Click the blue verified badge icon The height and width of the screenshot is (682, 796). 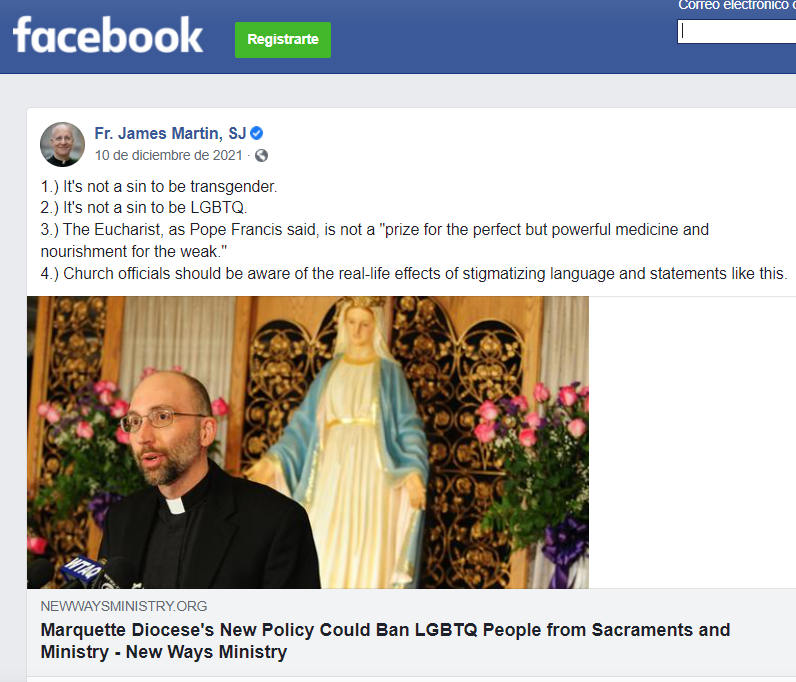[x=257, y=133]
